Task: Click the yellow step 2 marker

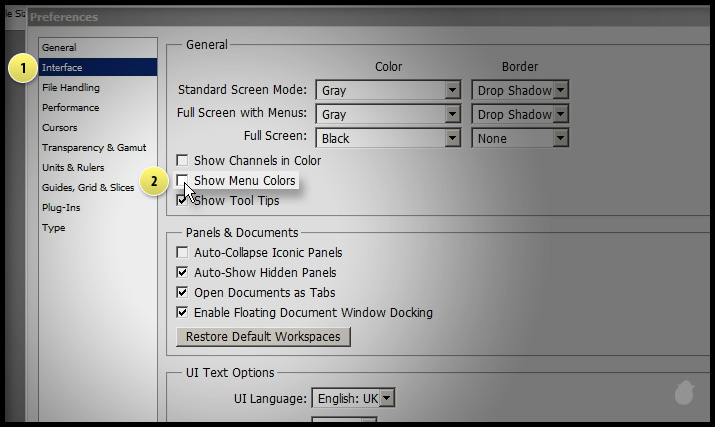Action: pyautogui.click(x=153, y=182)
